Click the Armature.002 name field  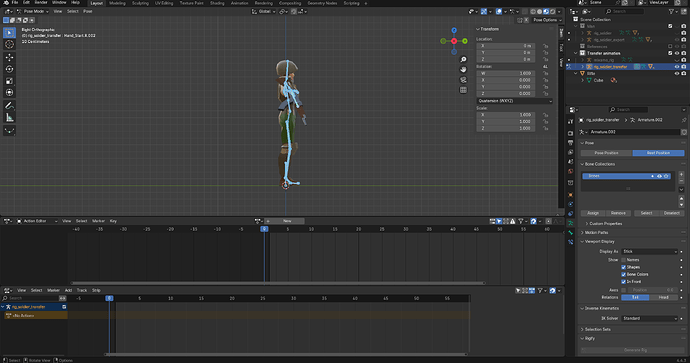(x=635, y=132)
